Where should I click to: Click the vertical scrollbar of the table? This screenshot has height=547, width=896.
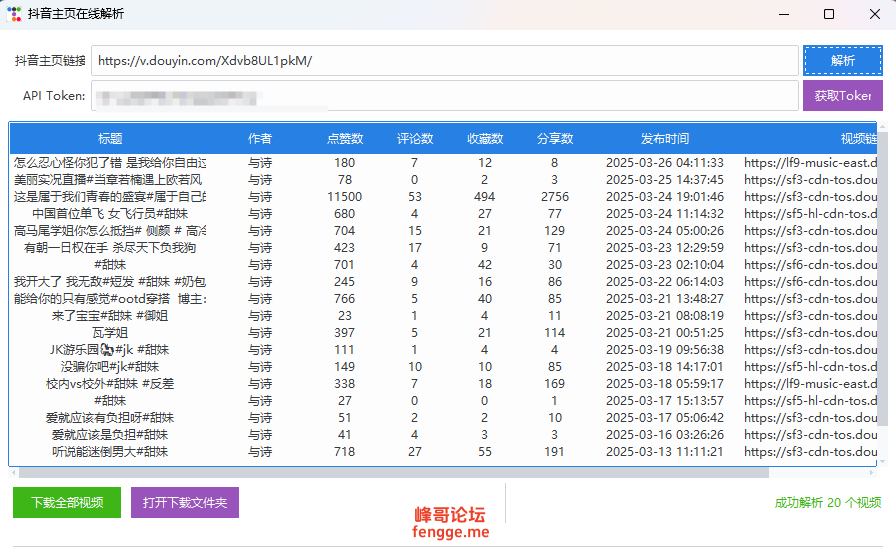(883, 280)
